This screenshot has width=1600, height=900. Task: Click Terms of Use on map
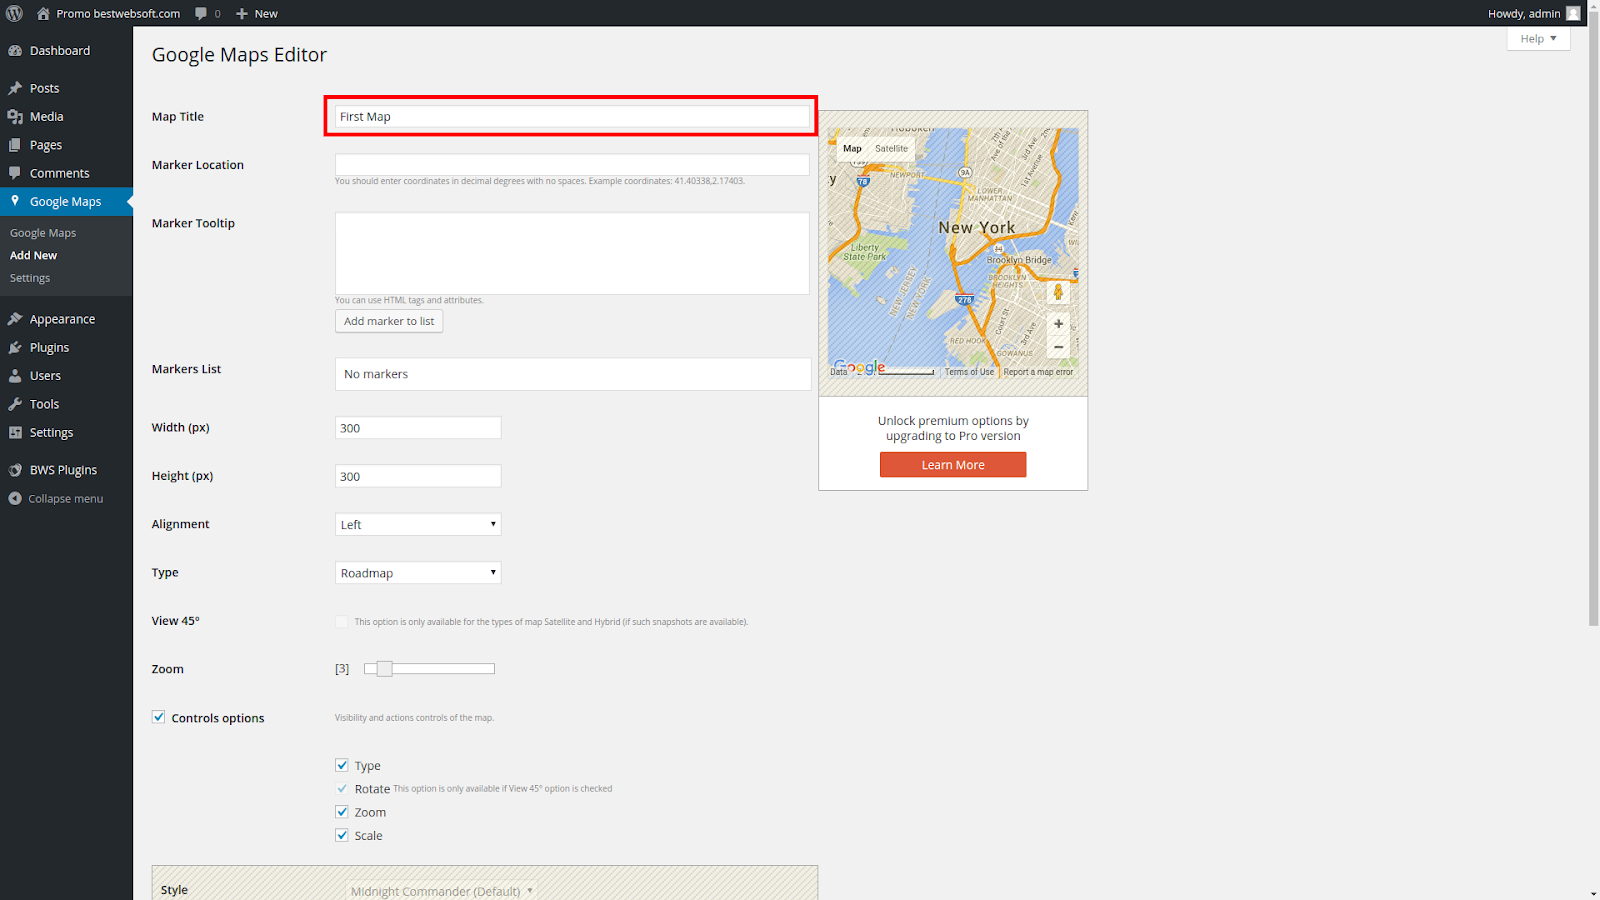[969, 372]
